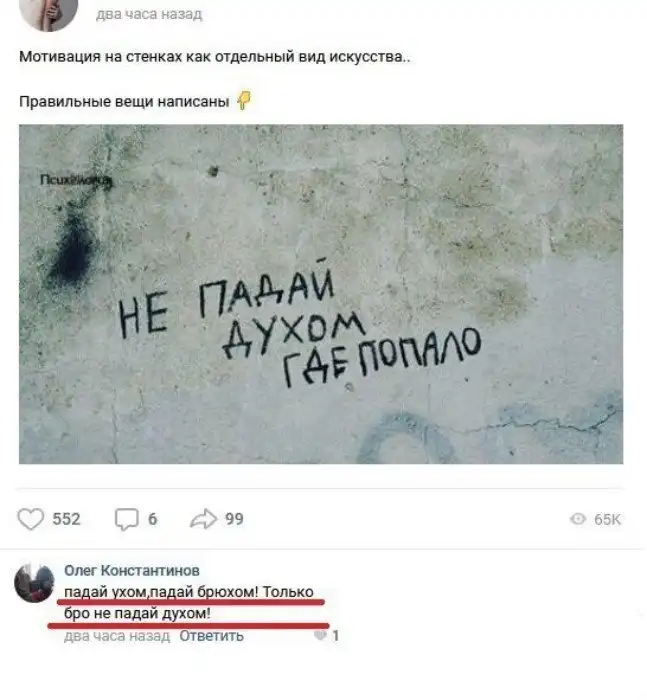Click the eye views icon
Viewport: 647px width, 700px height.
pyautogui.click(x=578, y=519)
